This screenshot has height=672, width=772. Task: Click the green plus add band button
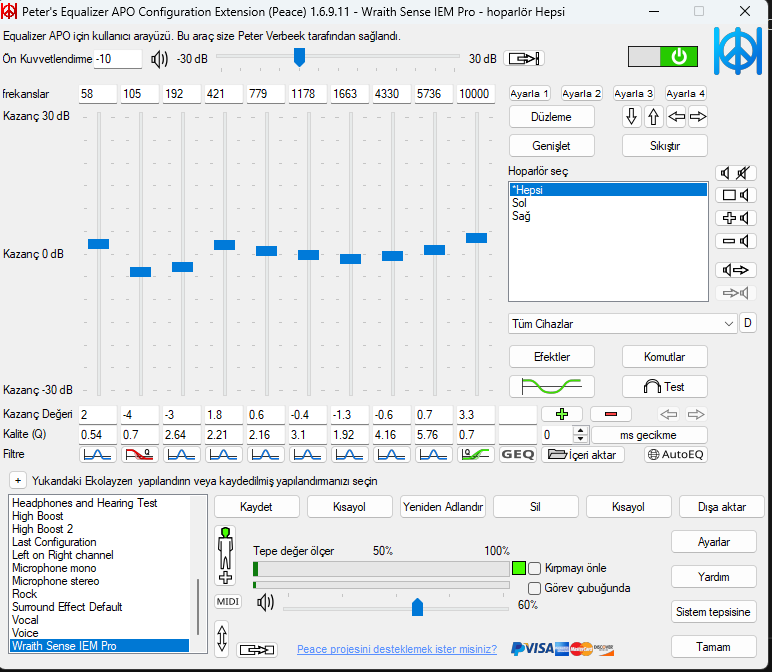point(562,414)
